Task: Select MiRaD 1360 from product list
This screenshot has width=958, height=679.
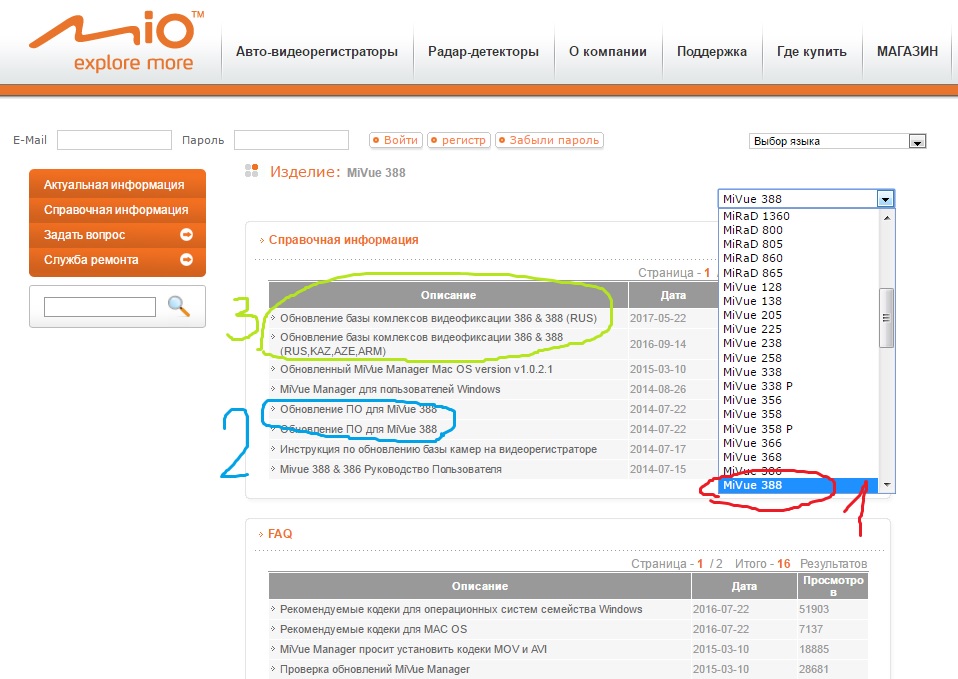Action: 756,216
